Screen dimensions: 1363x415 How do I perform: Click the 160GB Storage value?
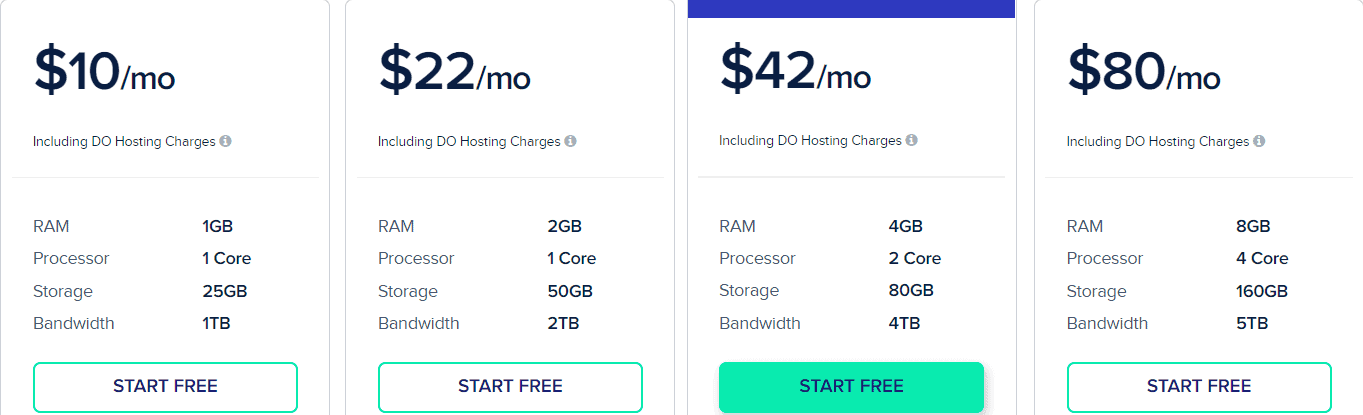click(x=1261, y=291)
